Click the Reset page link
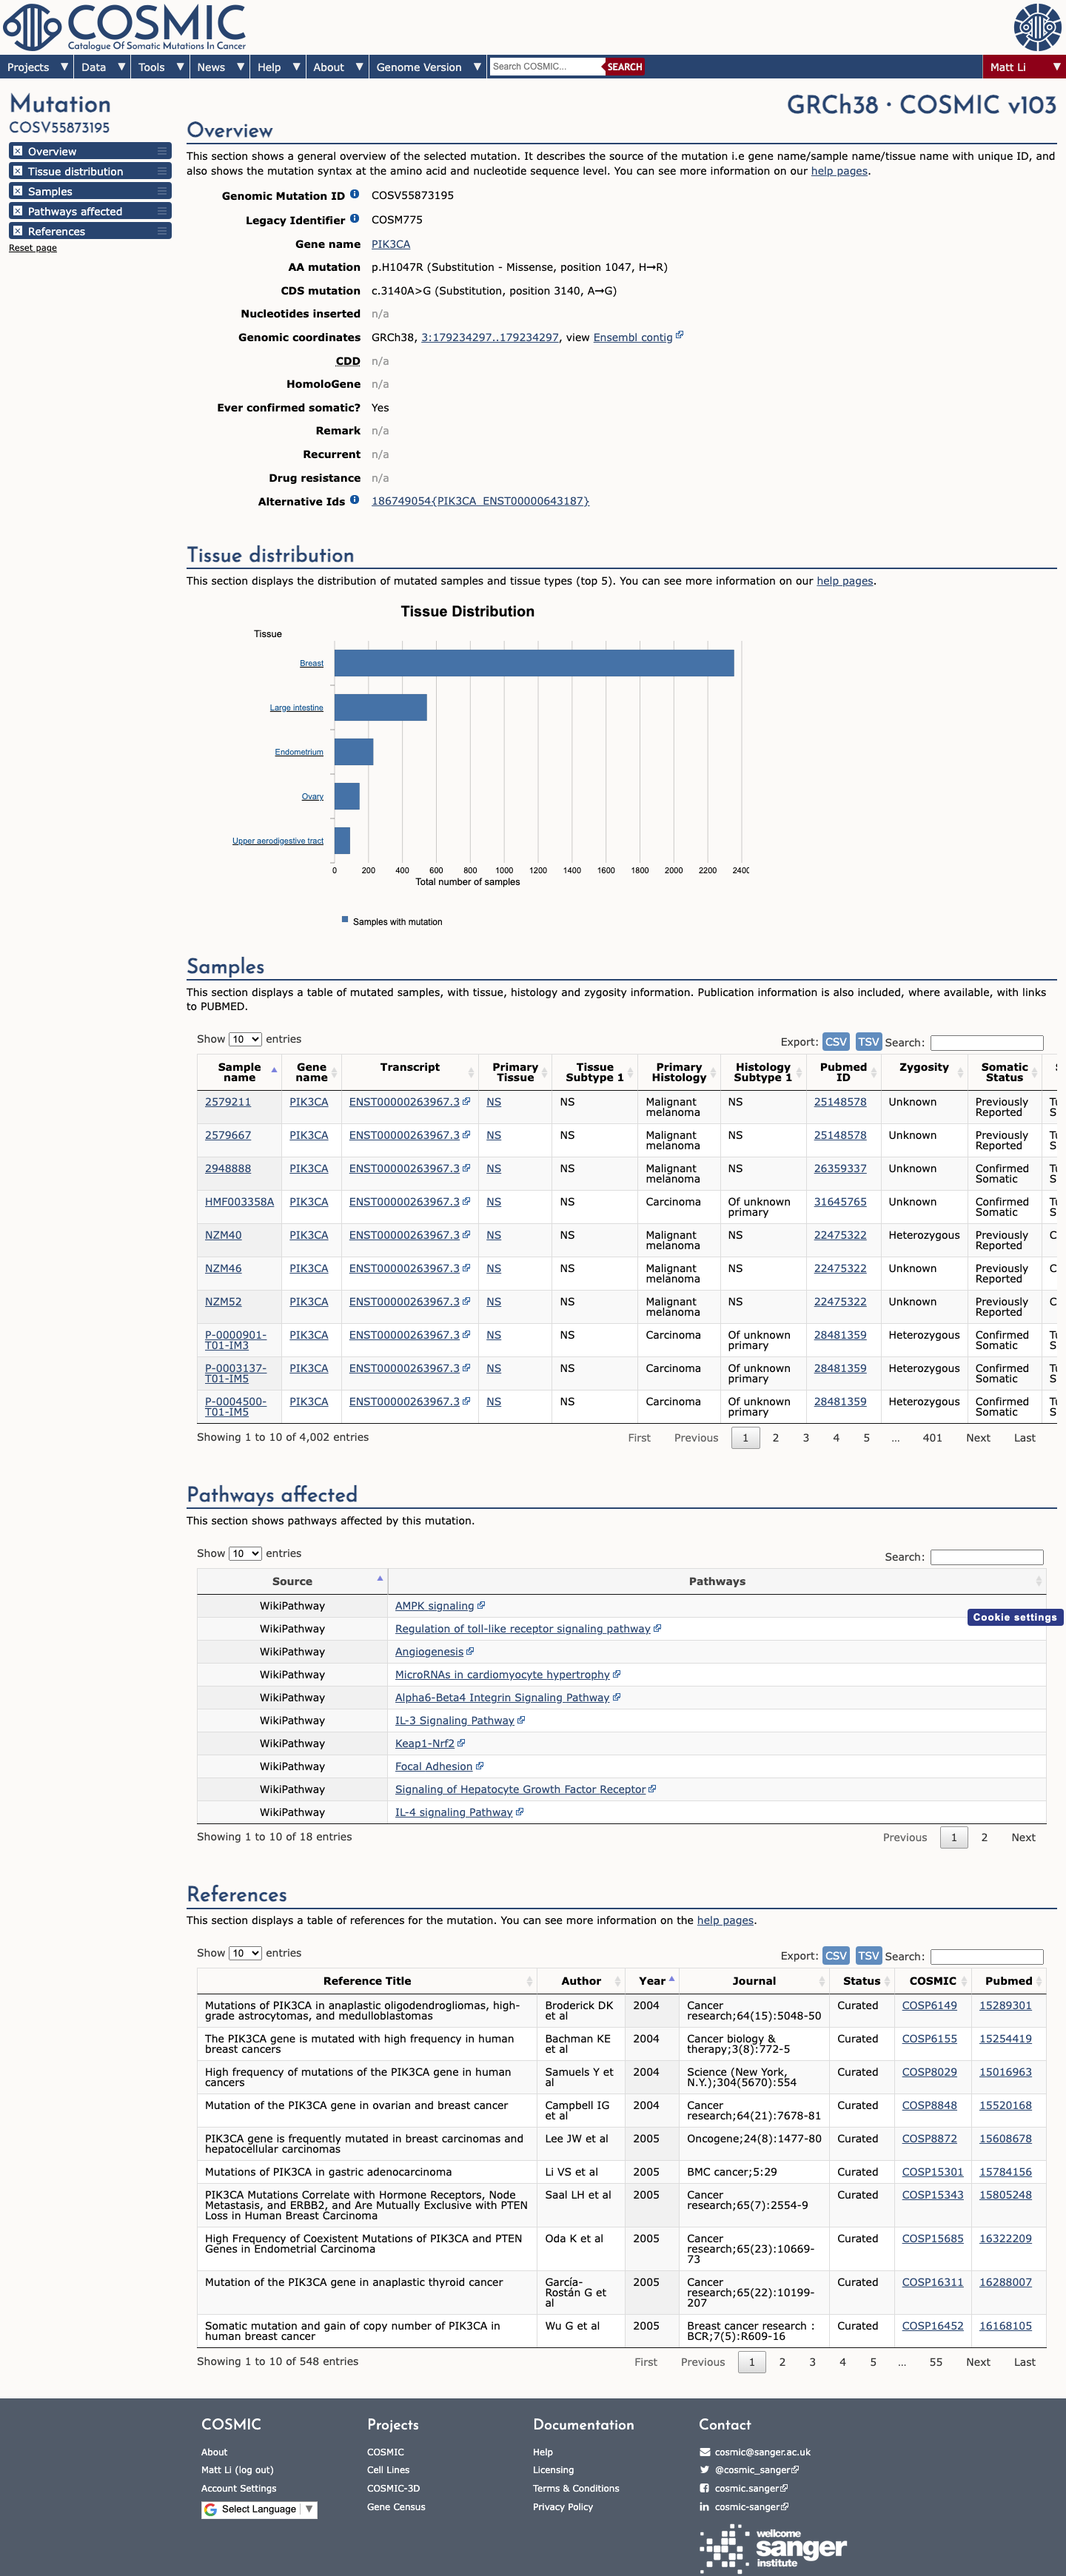Viewport: 1066px width, 2576px height. point(33,248)
